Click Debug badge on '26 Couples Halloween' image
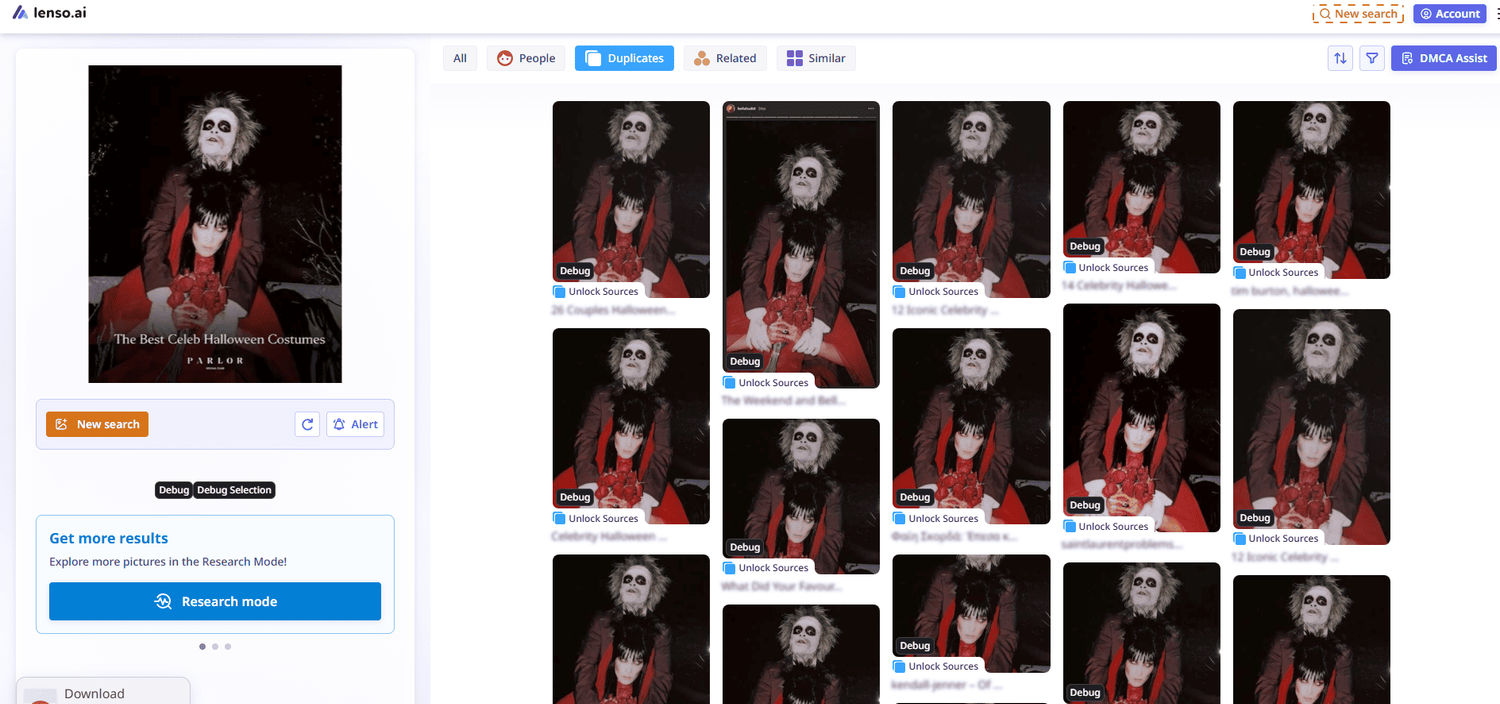Viewport: 1500px width, 704px height. point(575,271)
